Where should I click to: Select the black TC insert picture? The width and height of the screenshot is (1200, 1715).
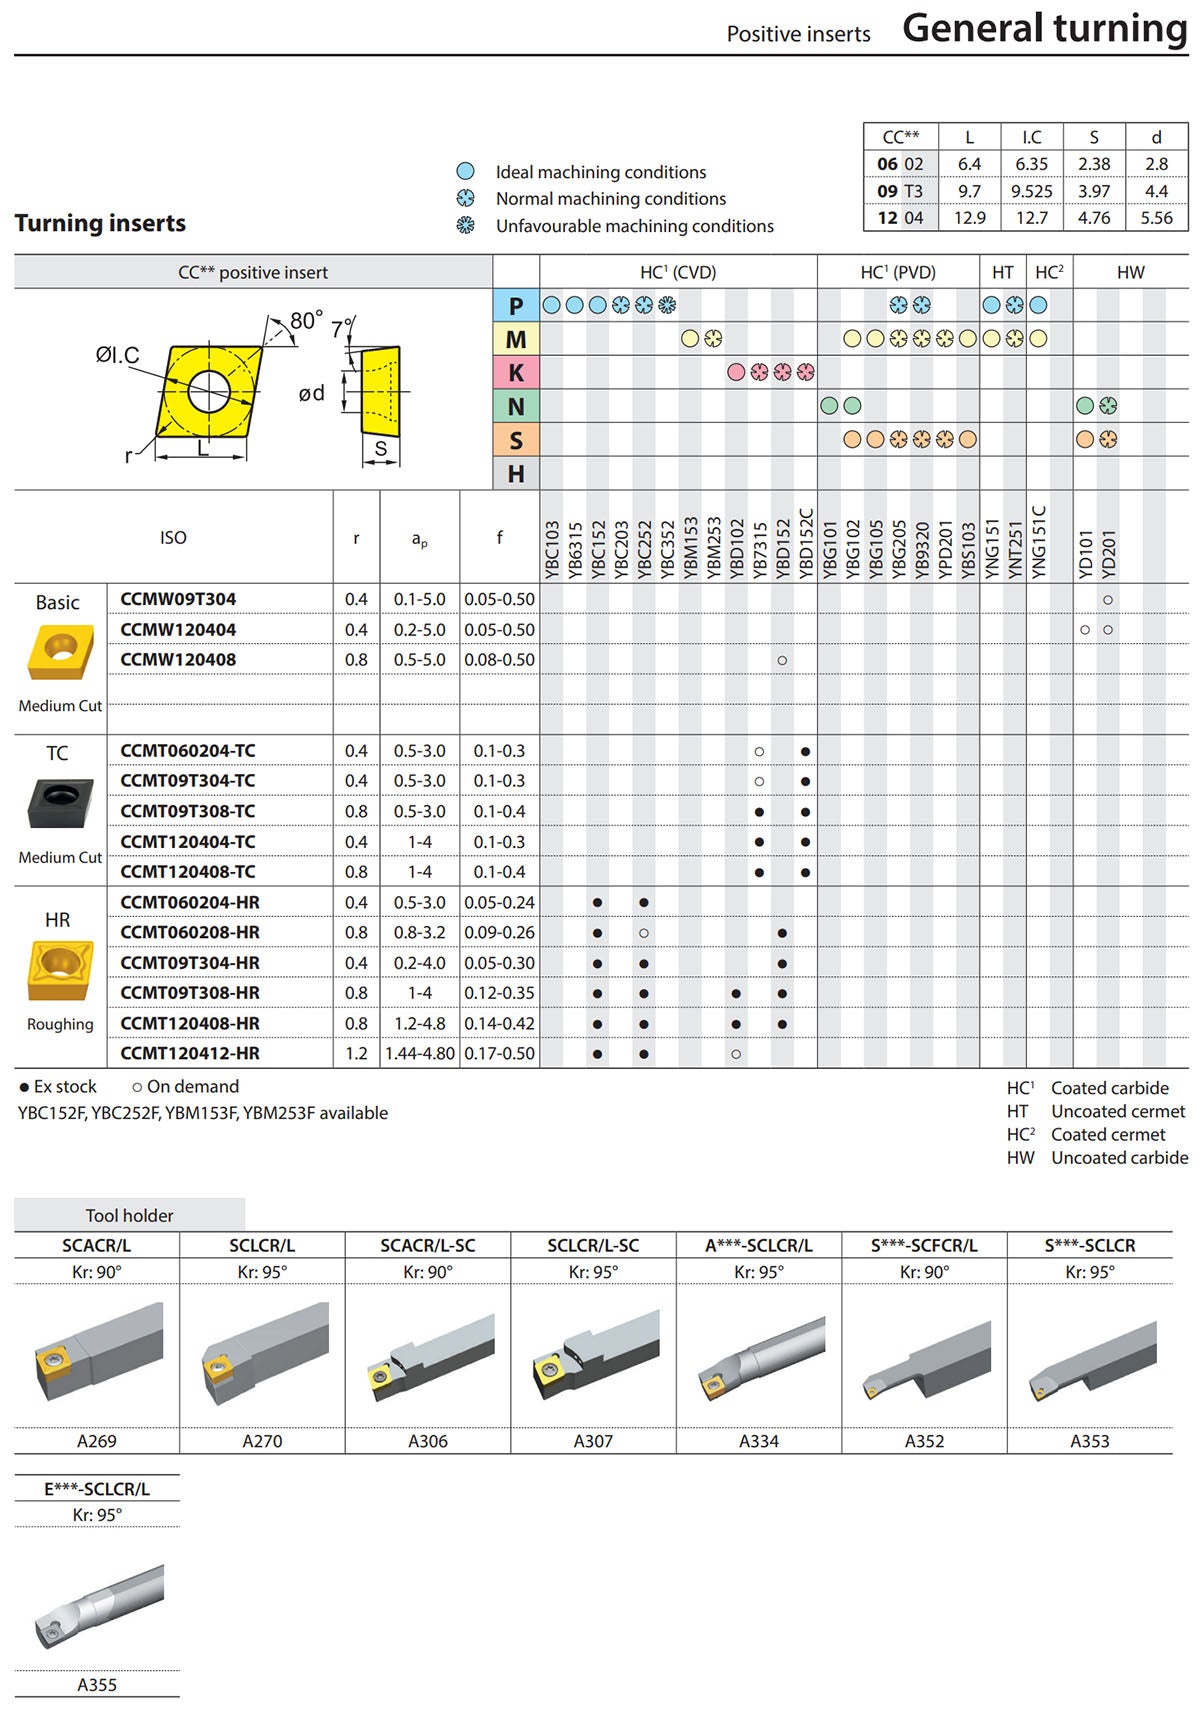pos(61,803)
